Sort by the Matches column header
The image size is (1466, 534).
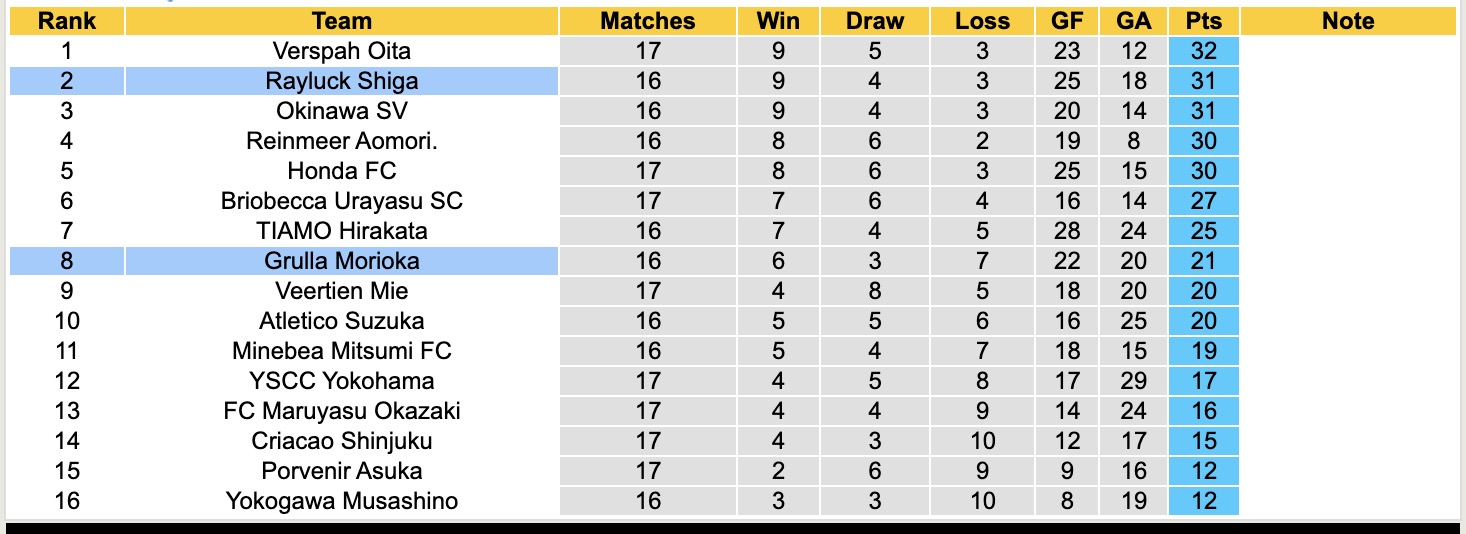(648, 21)
